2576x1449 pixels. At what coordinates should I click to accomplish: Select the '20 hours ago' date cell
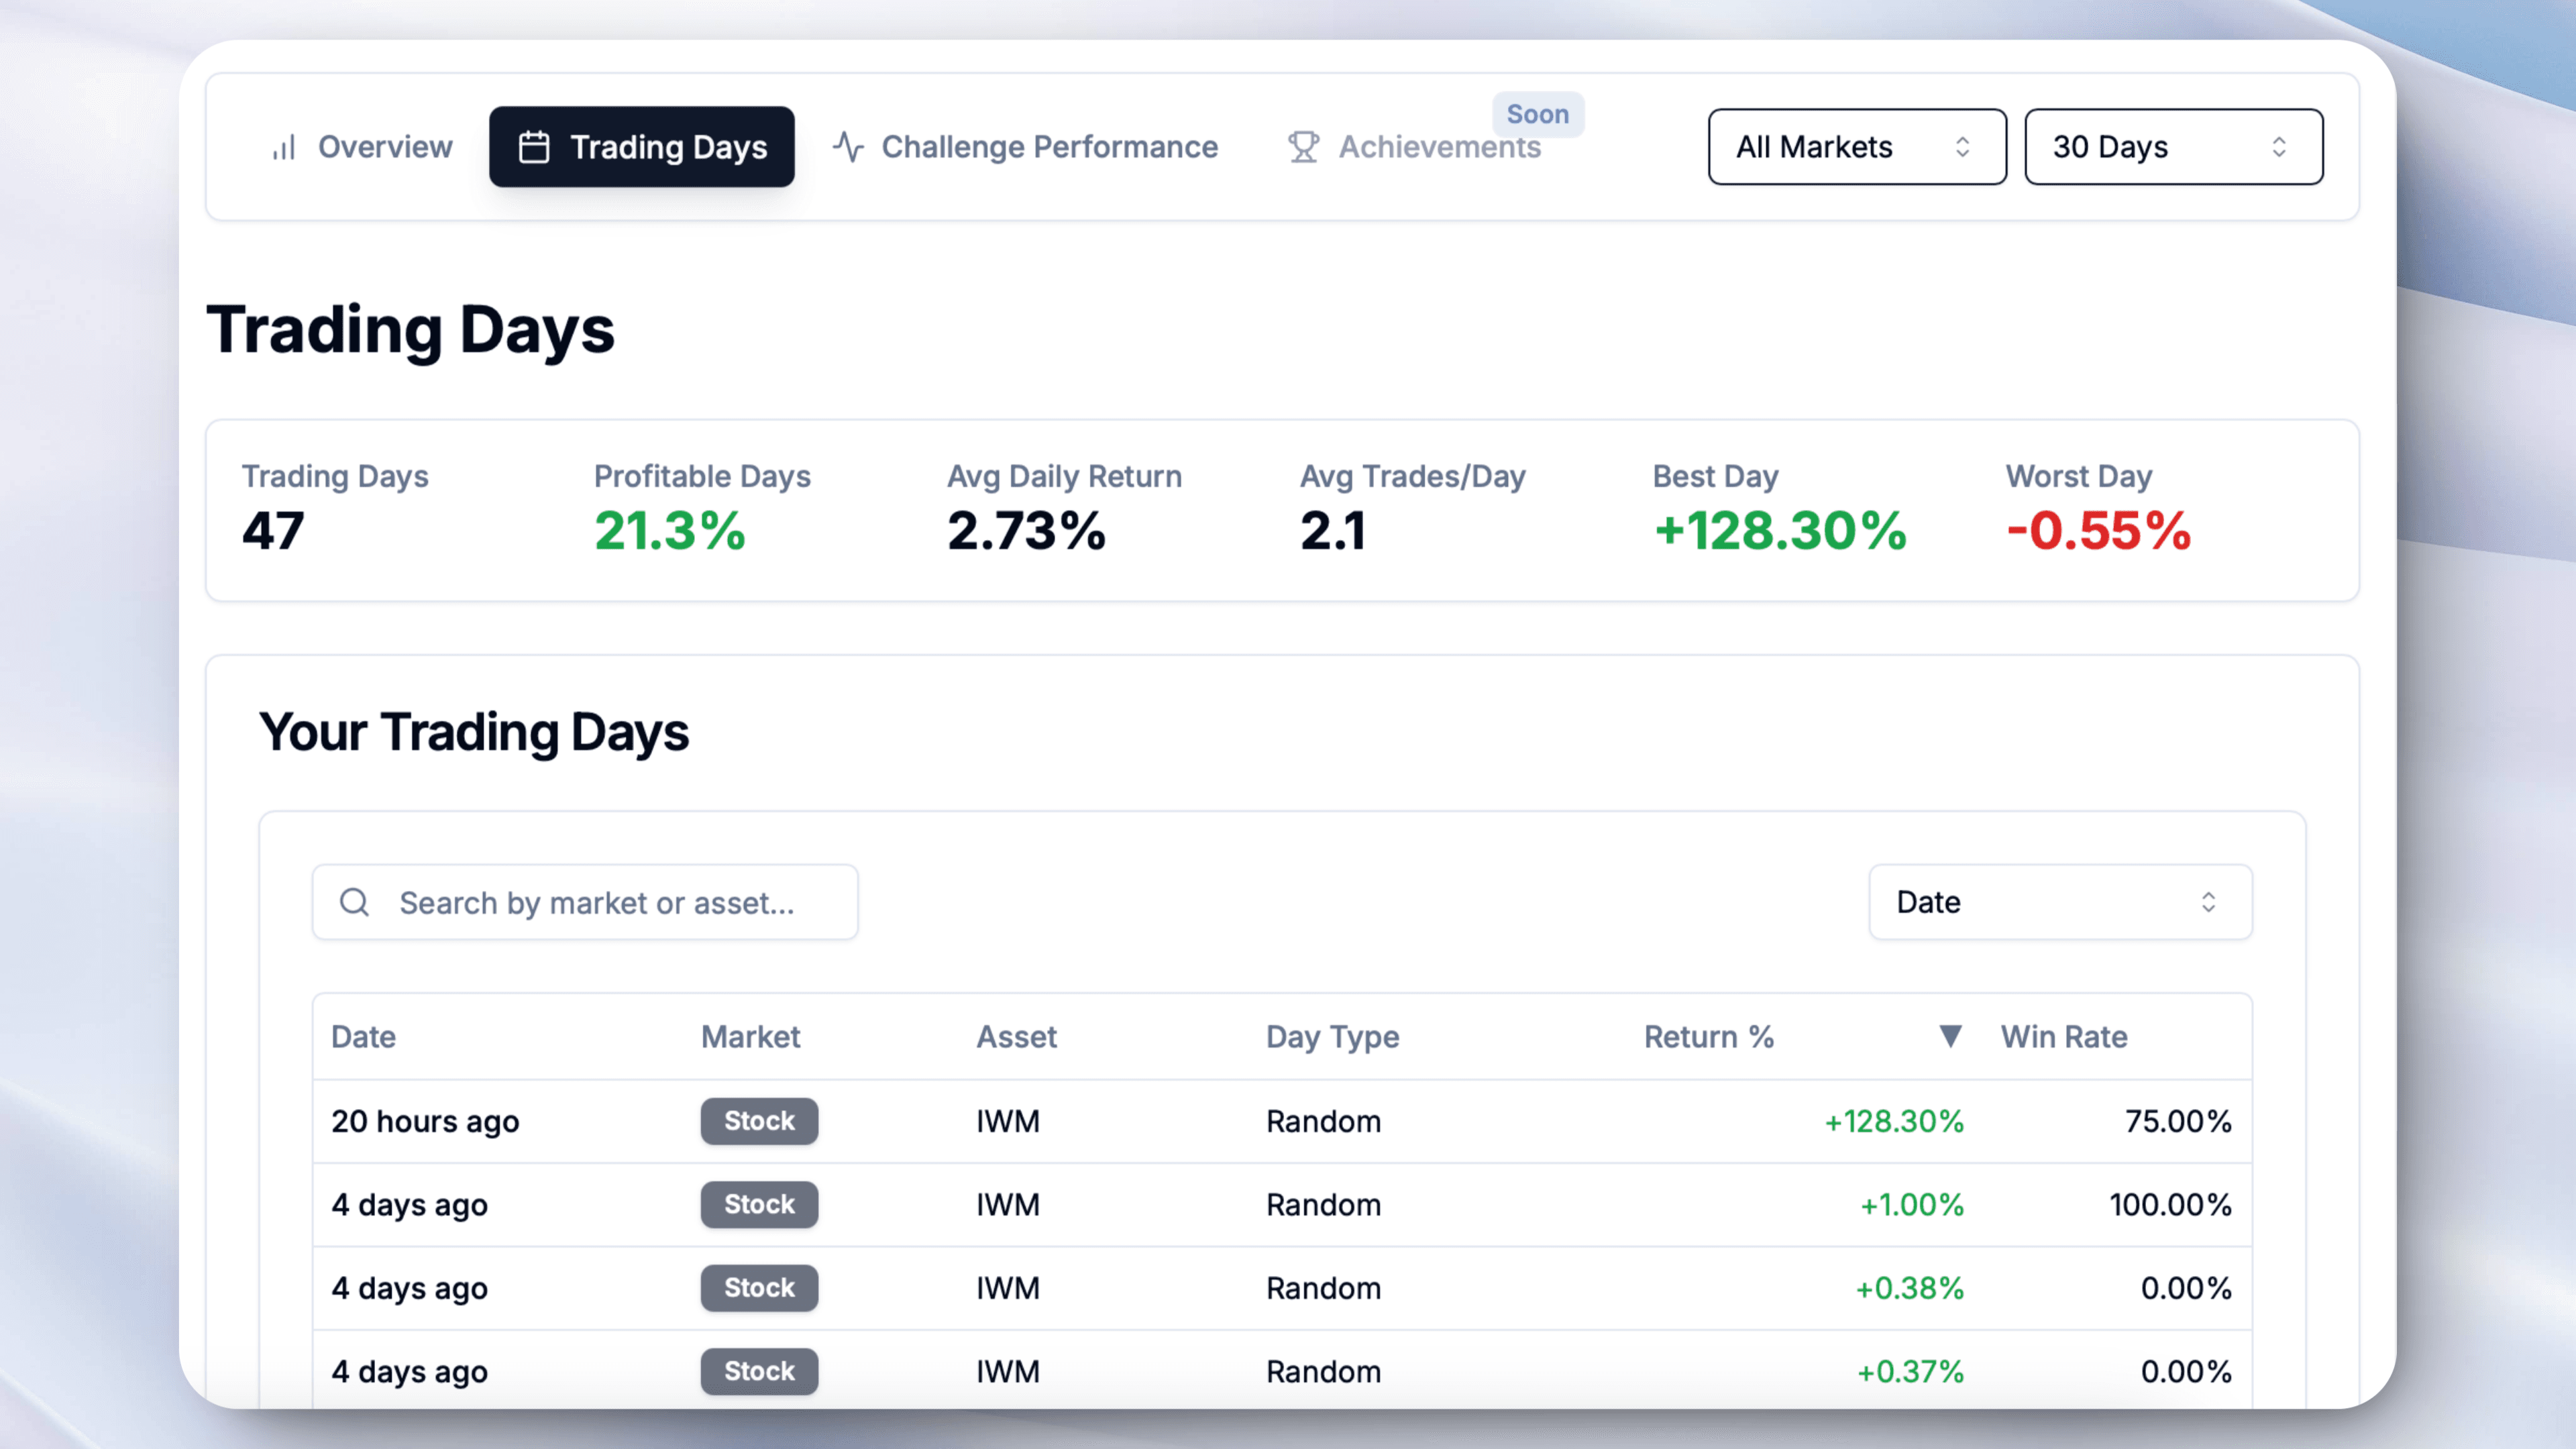[425, 1122]
